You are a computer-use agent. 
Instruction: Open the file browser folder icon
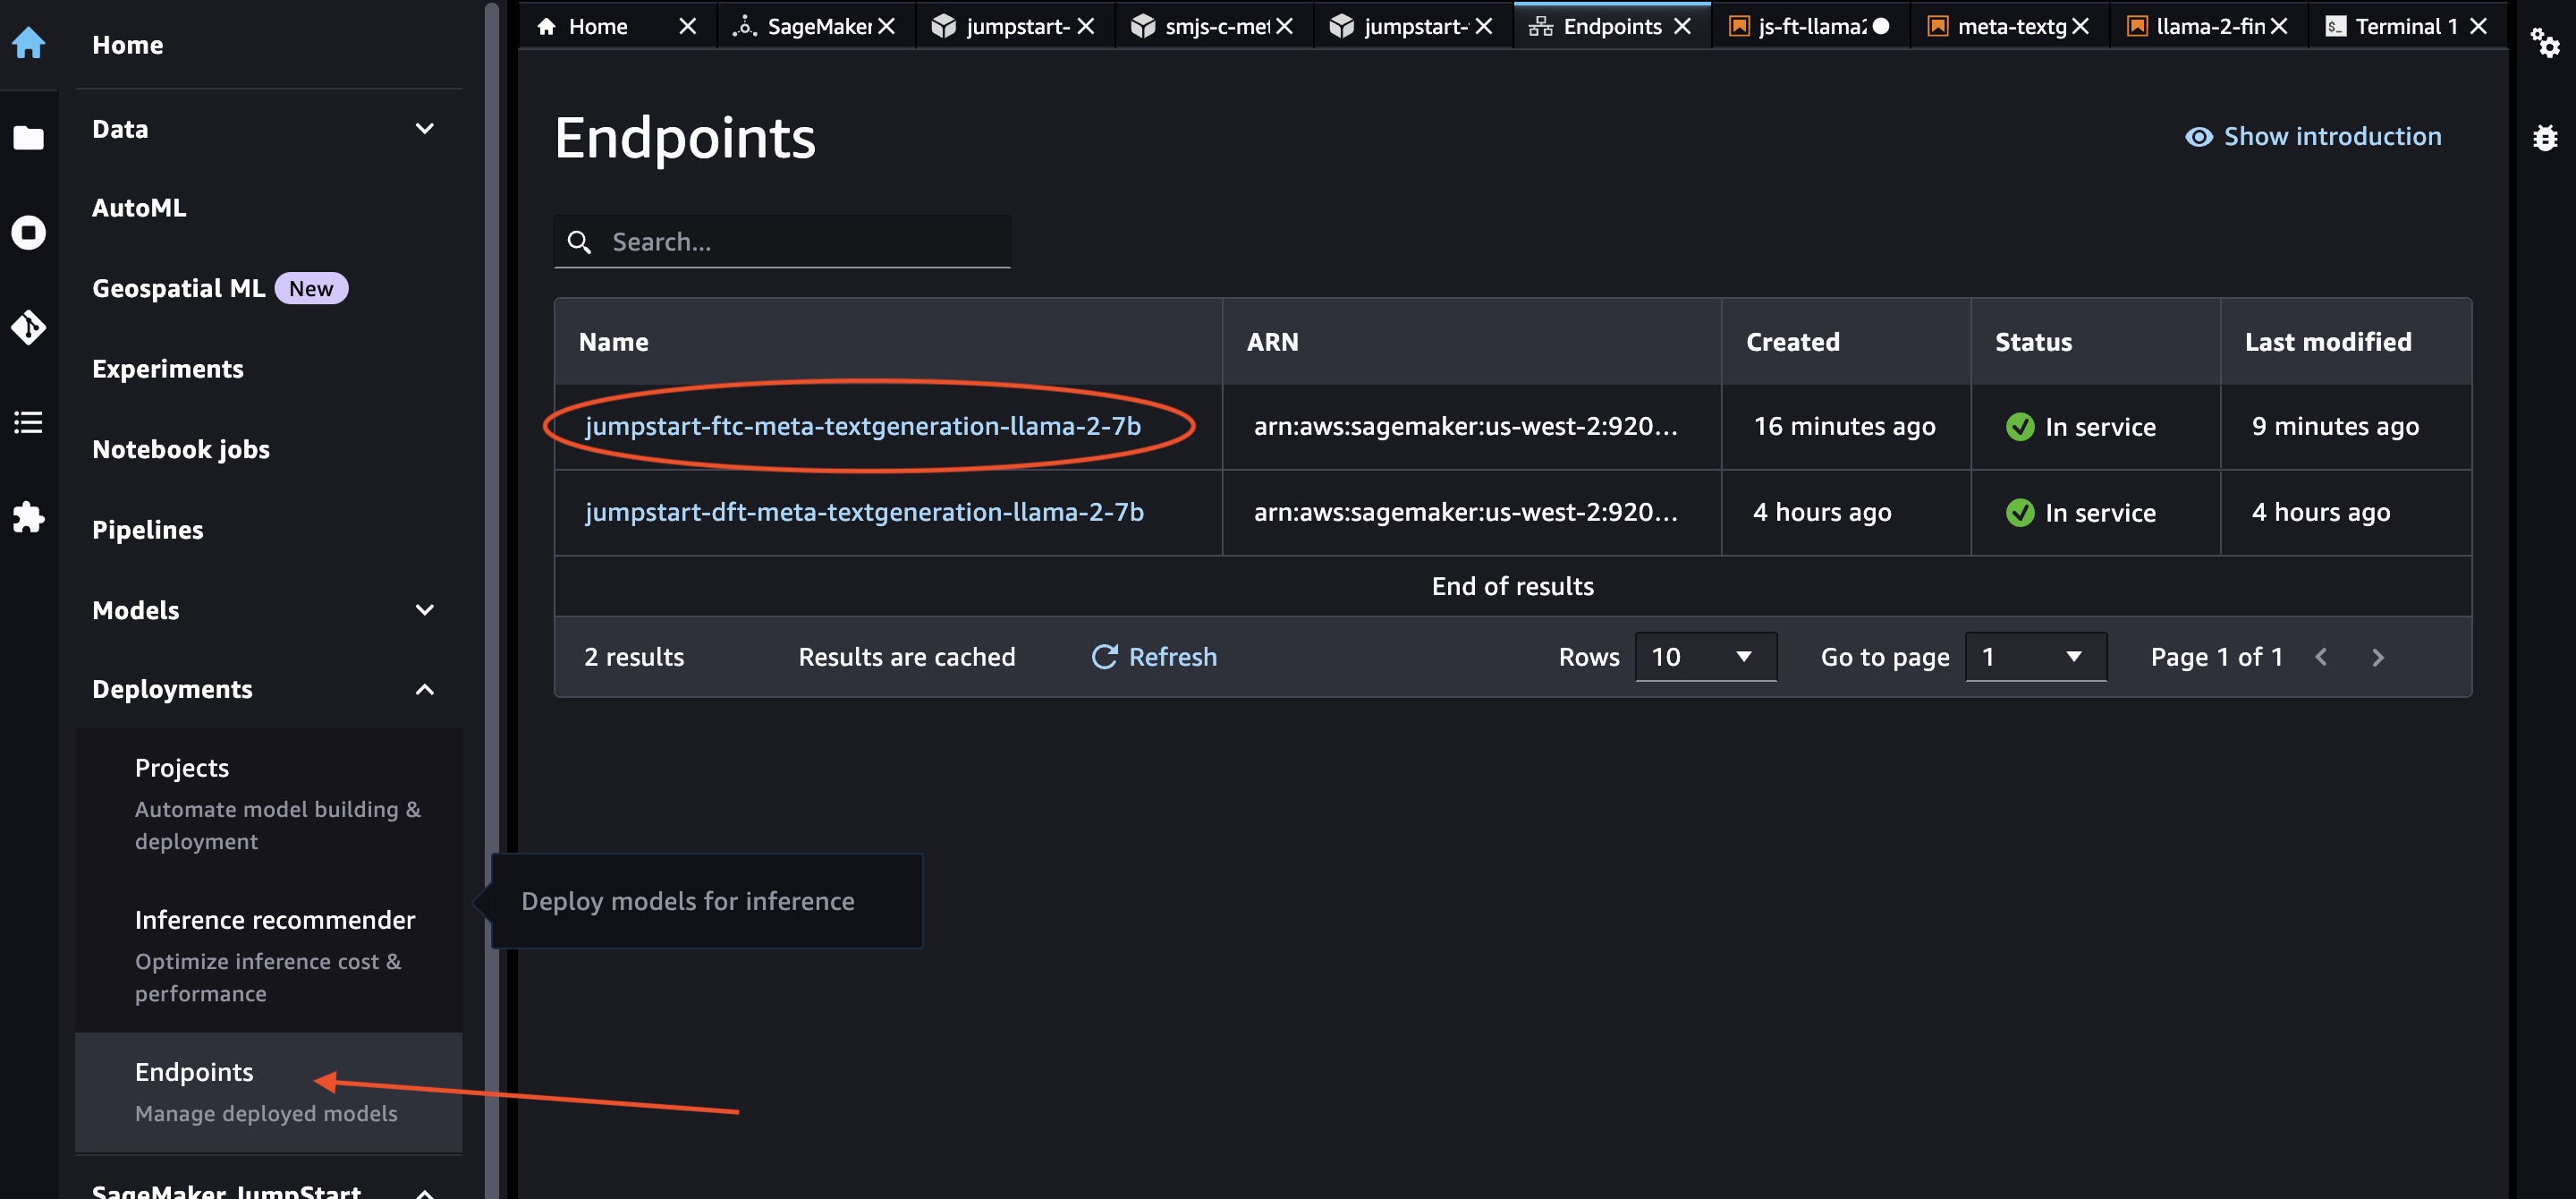pos(29,137)
